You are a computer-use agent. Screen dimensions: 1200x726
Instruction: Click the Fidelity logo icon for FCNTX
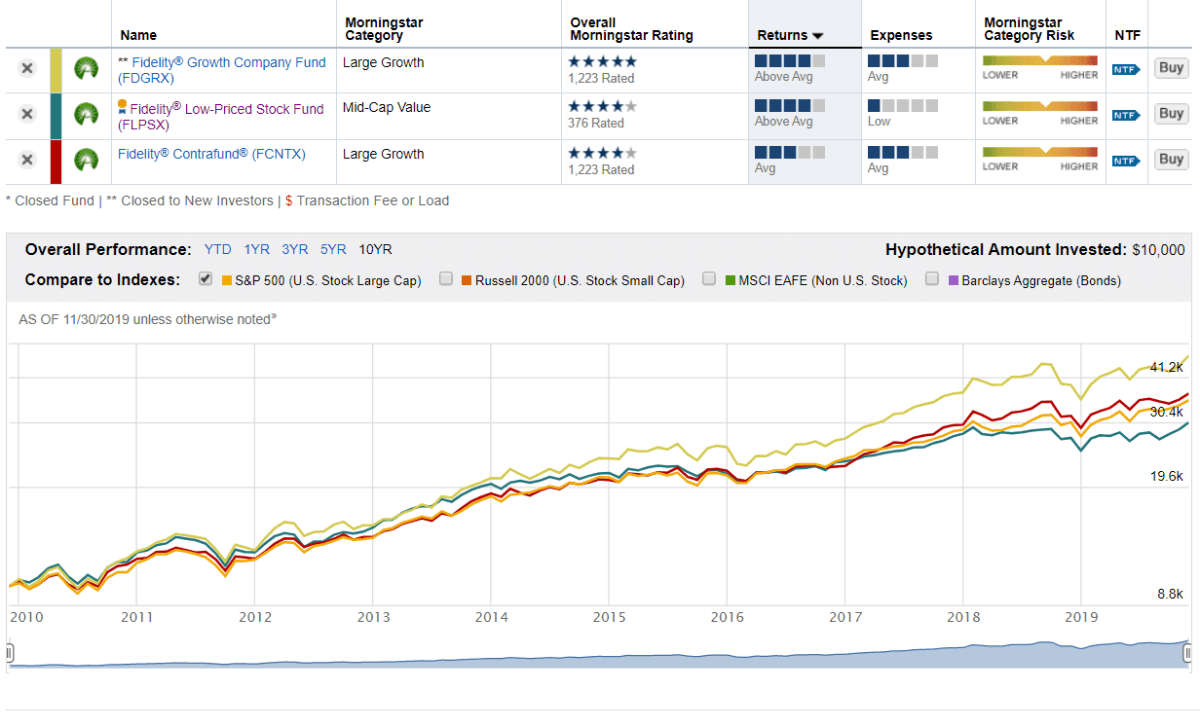click(86, 160)
